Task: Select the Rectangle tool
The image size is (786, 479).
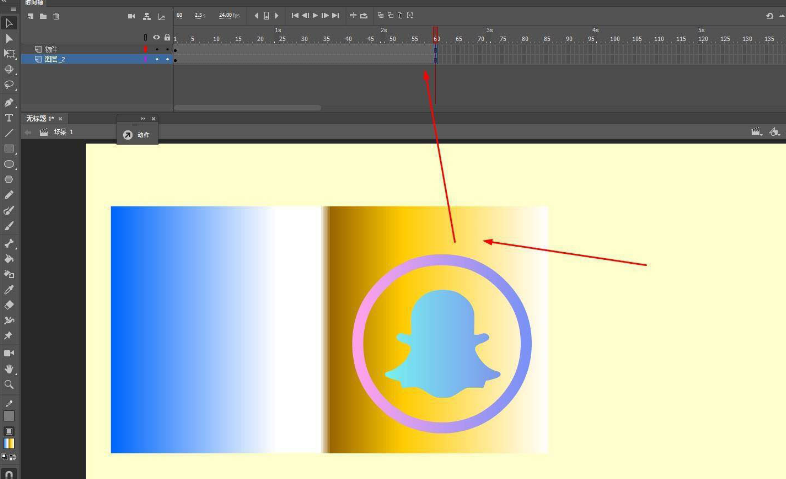Action: tap(9, 149)
